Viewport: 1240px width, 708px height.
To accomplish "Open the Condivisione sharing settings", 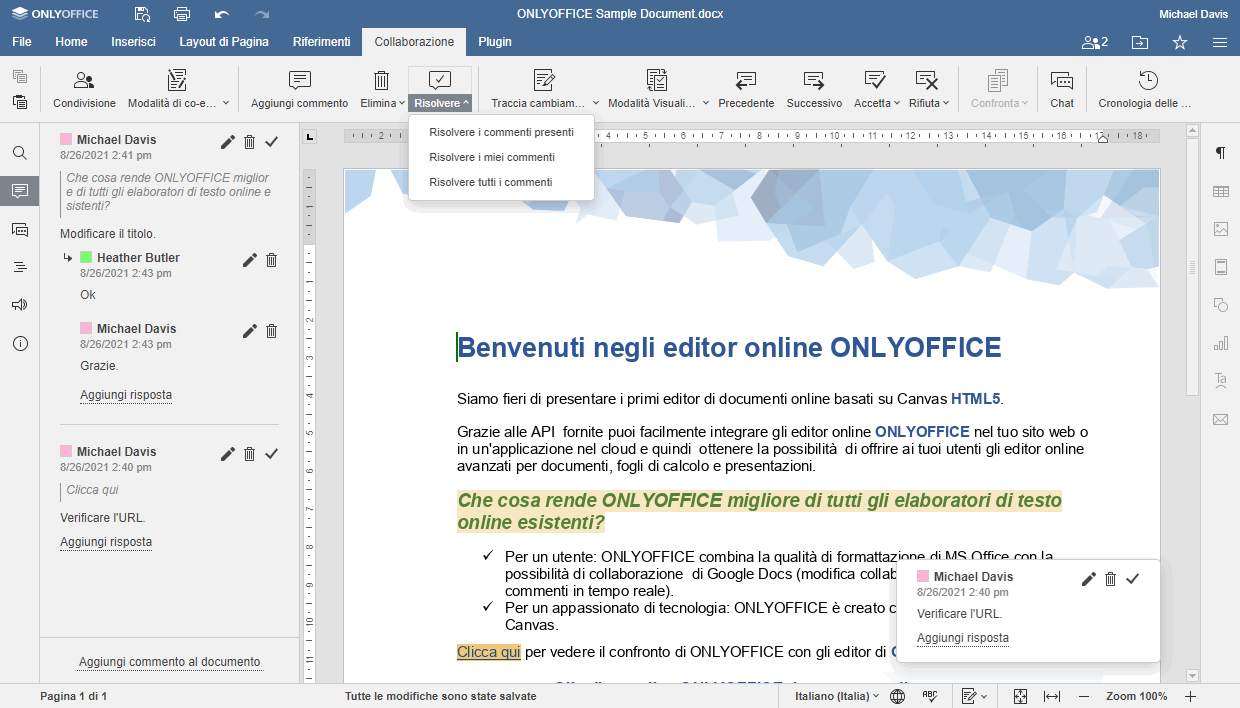I will point(84,89).
